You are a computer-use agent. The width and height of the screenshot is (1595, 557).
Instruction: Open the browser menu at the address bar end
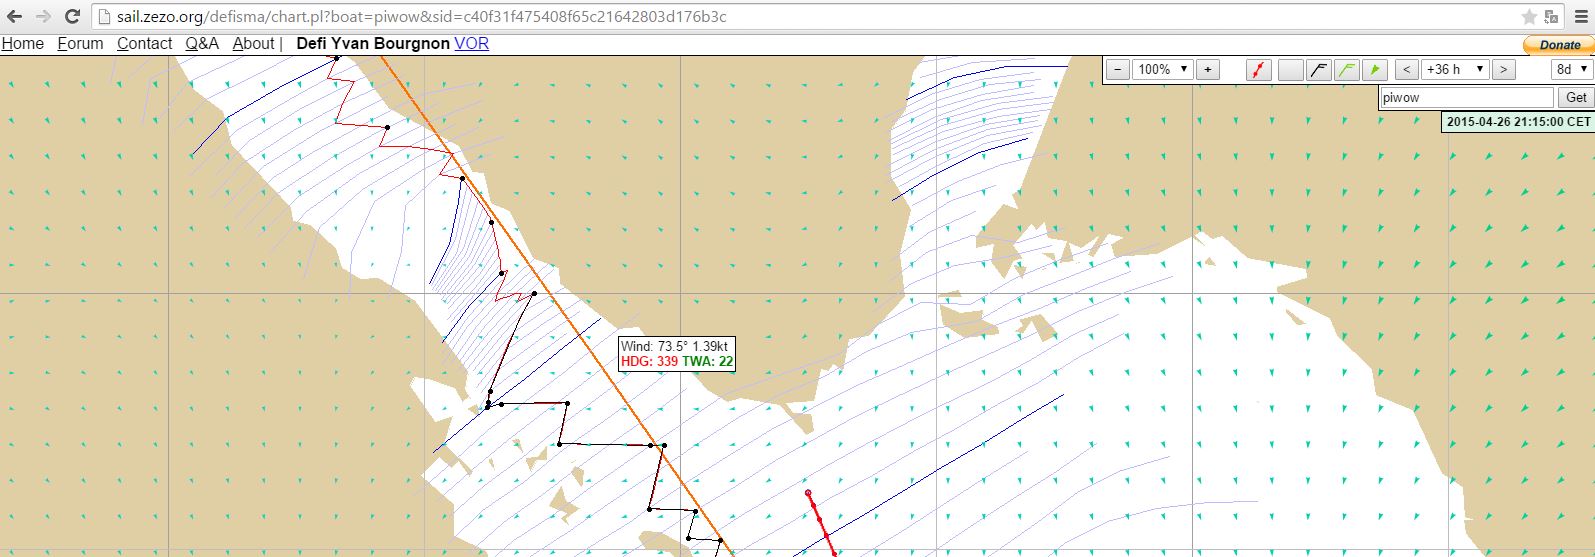(1579, 17)
